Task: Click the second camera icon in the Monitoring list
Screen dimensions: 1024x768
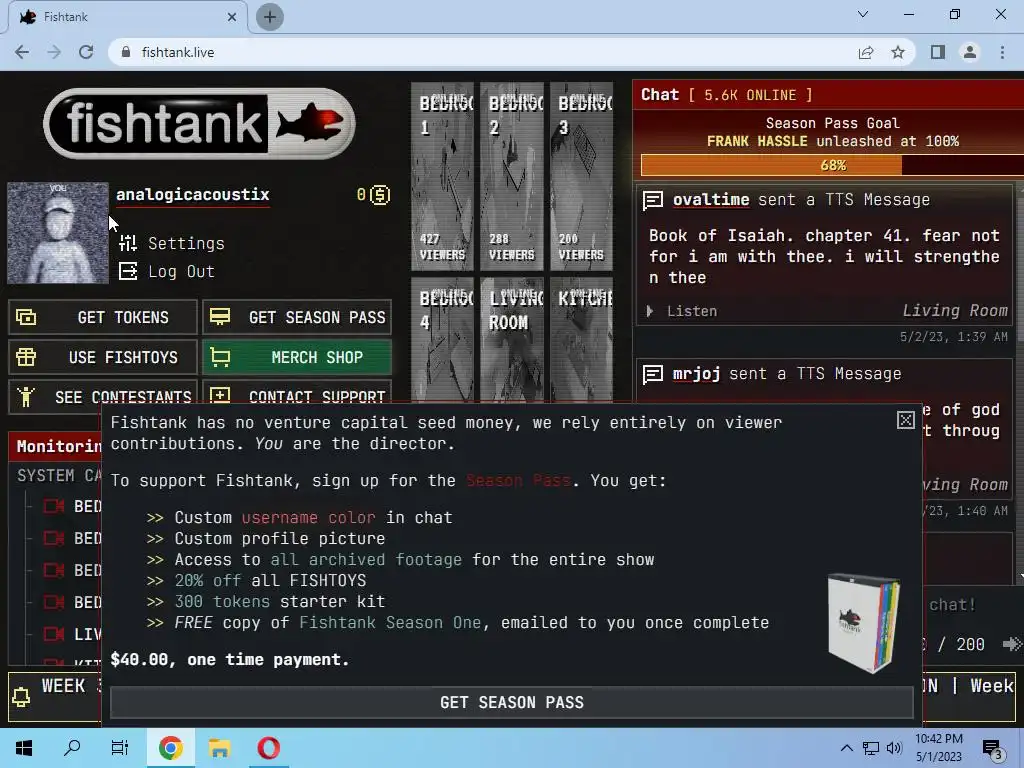Action: (54, 538)
